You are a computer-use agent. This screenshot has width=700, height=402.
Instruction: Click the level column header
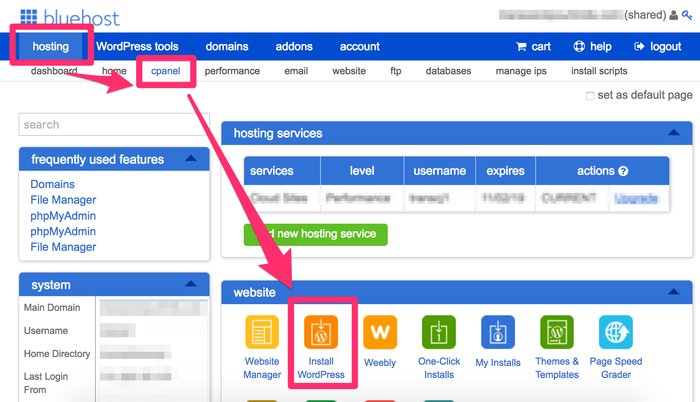coord(362,171)
